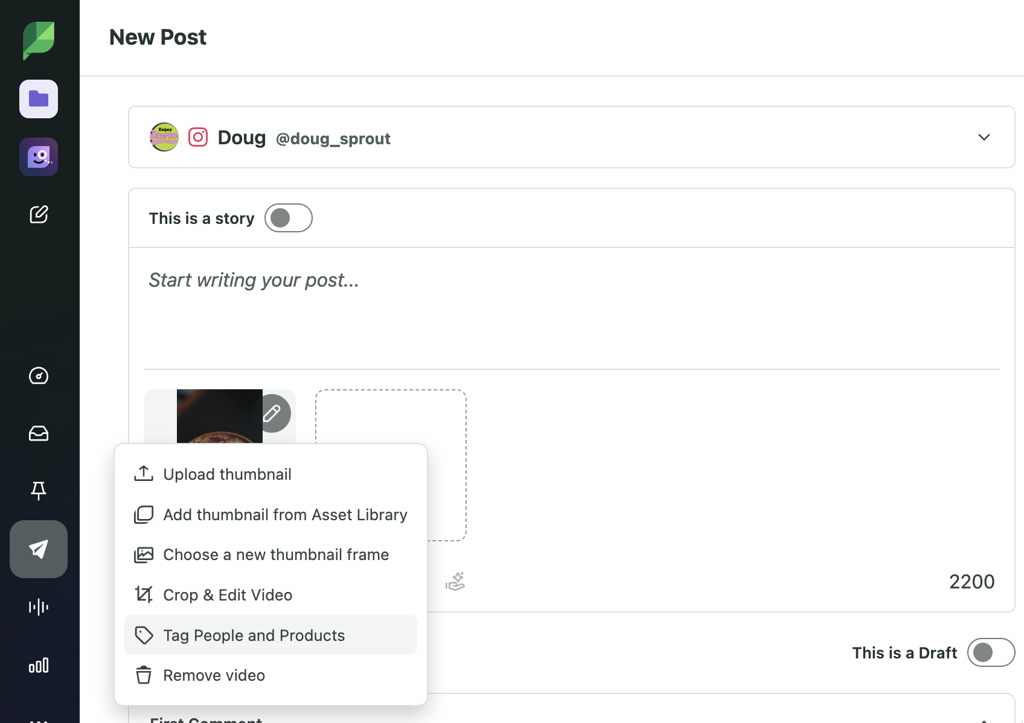
Task: Click the pin icon in sidebar
Action: (39, 490)
